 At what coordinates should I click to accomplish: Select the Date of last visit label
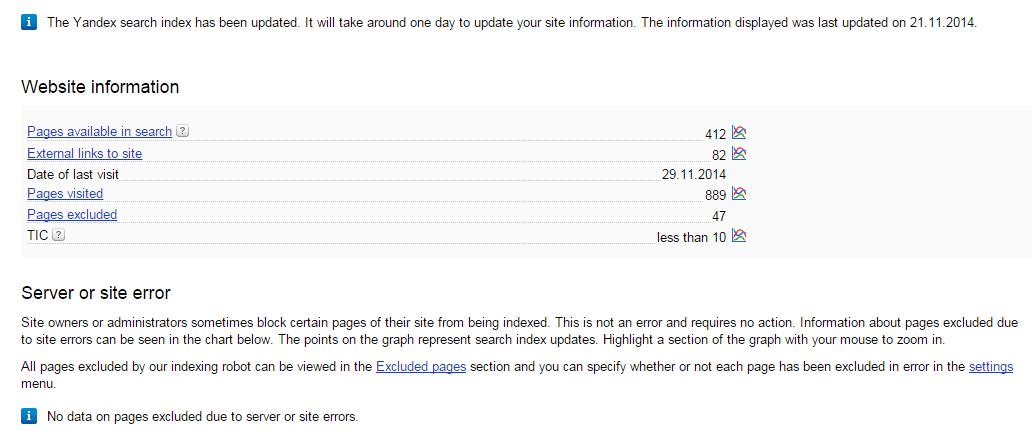coord(73,174)
